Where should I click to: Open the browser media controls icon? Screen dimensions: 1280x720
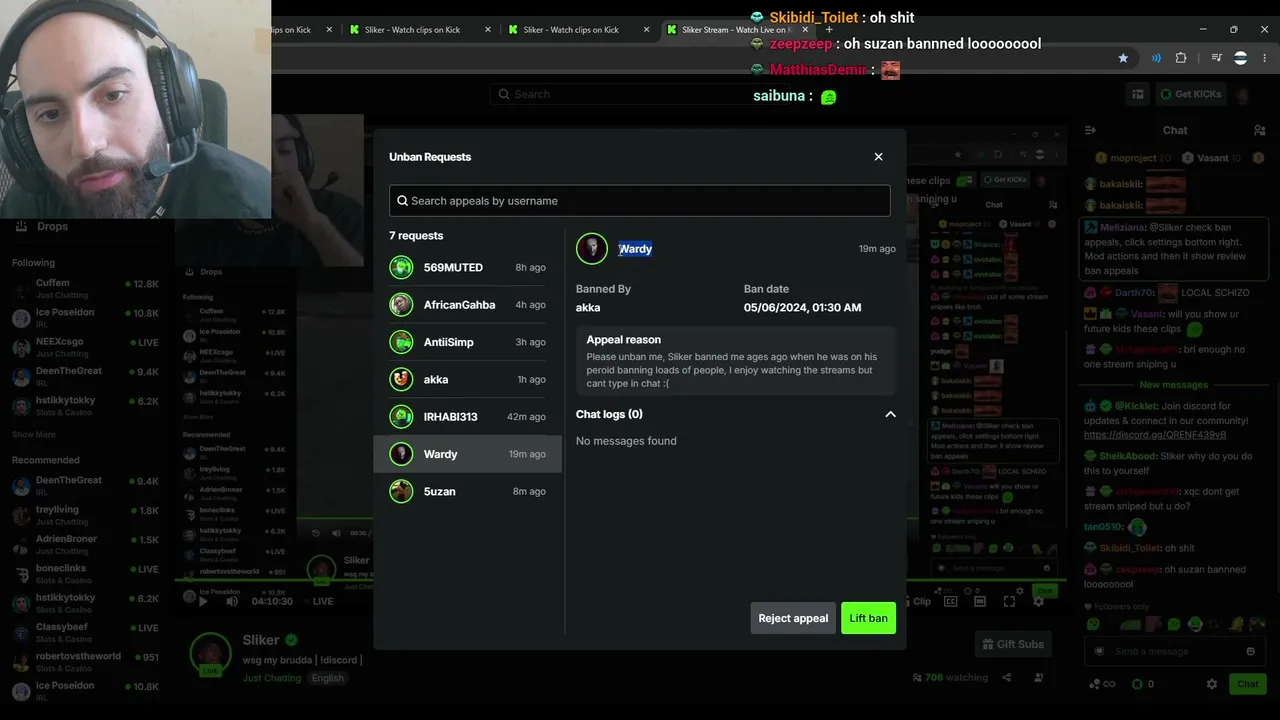coord(1216,58)
